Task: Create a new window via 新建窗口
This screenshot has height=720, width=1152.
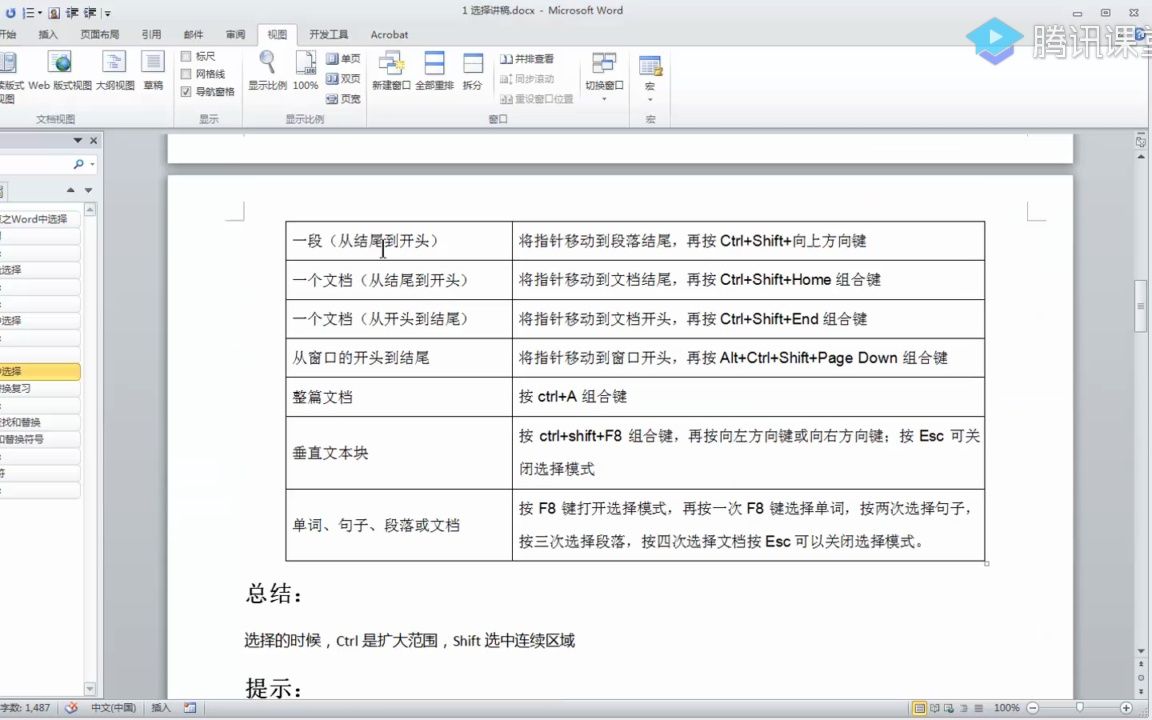Action: (x=392, y=70)
